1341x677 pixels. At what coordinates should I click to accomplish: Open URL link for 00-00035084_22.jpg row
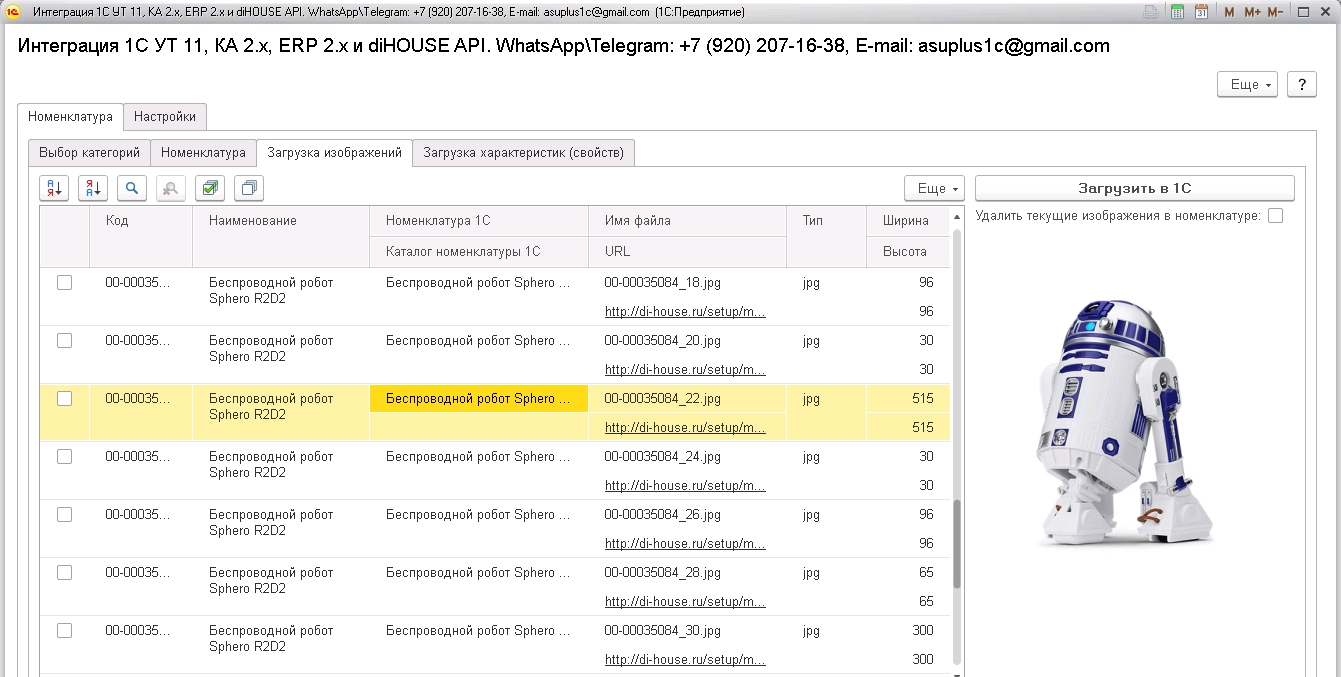point(685,428)
